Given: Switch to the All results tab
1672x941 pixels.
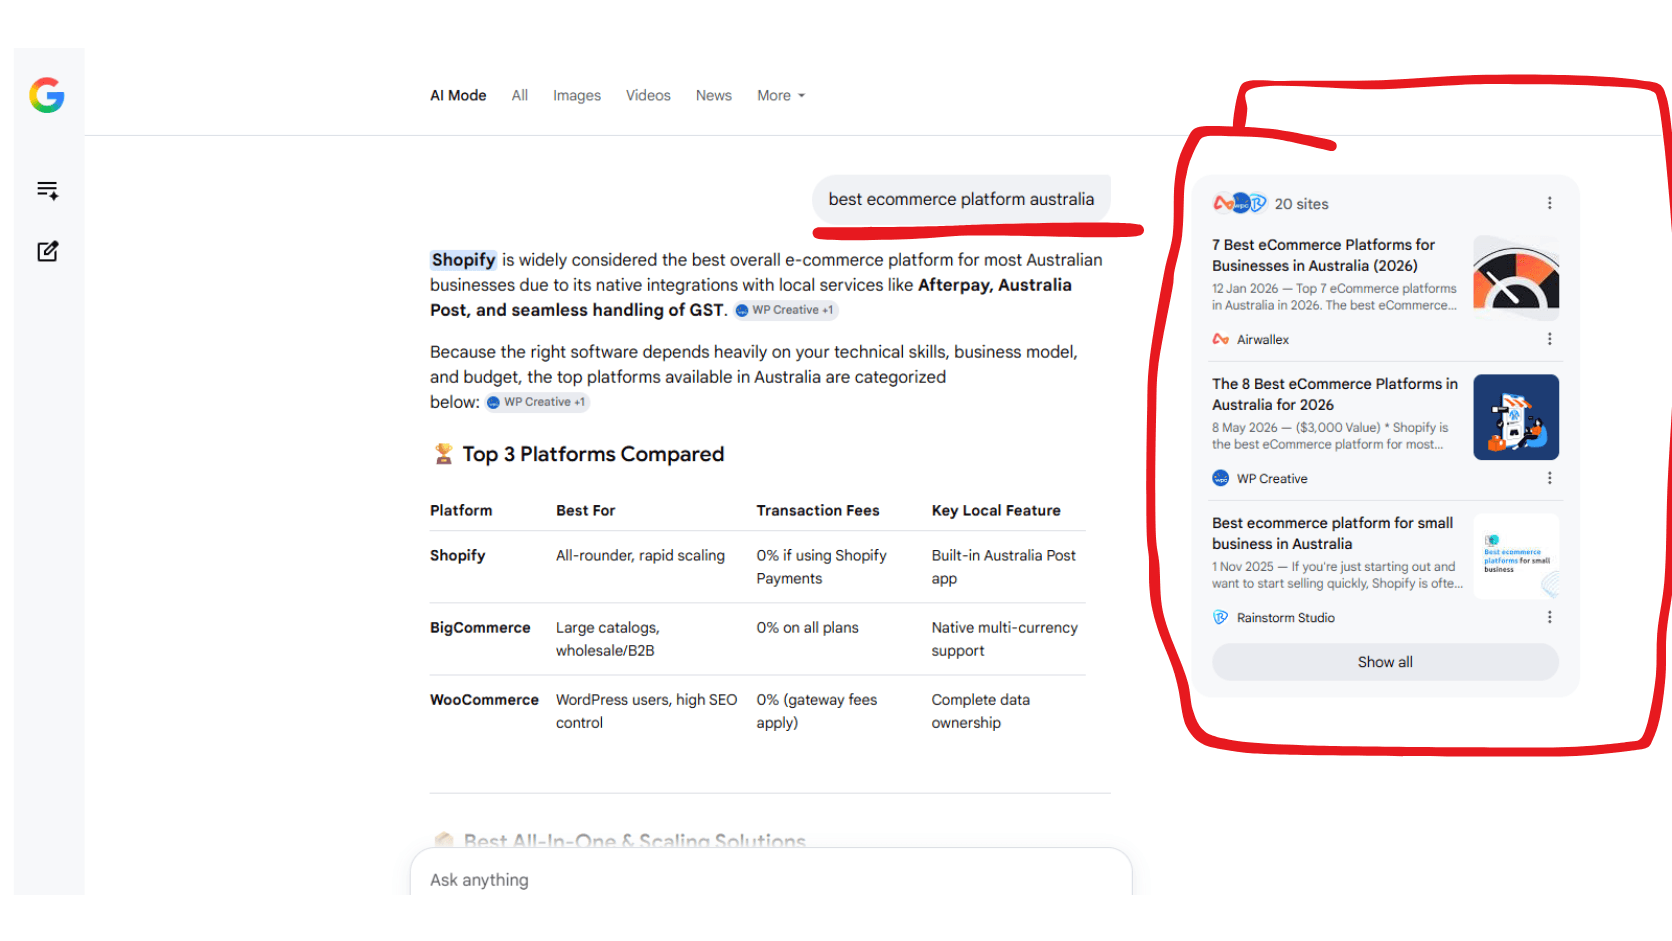Looking at the screenshot, I should coord(520,95).
